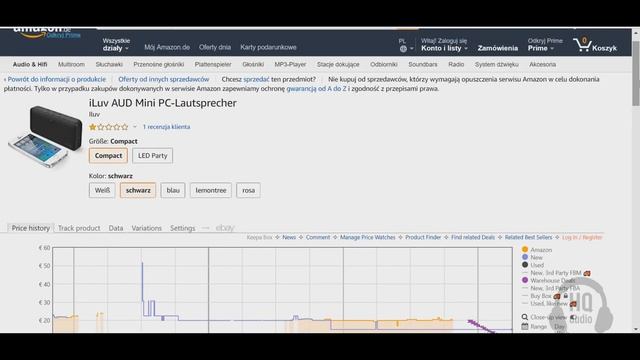This screenshot has height=360, width=640.
Task: Click shipping icon beside Used, like new
Action: 573,304
